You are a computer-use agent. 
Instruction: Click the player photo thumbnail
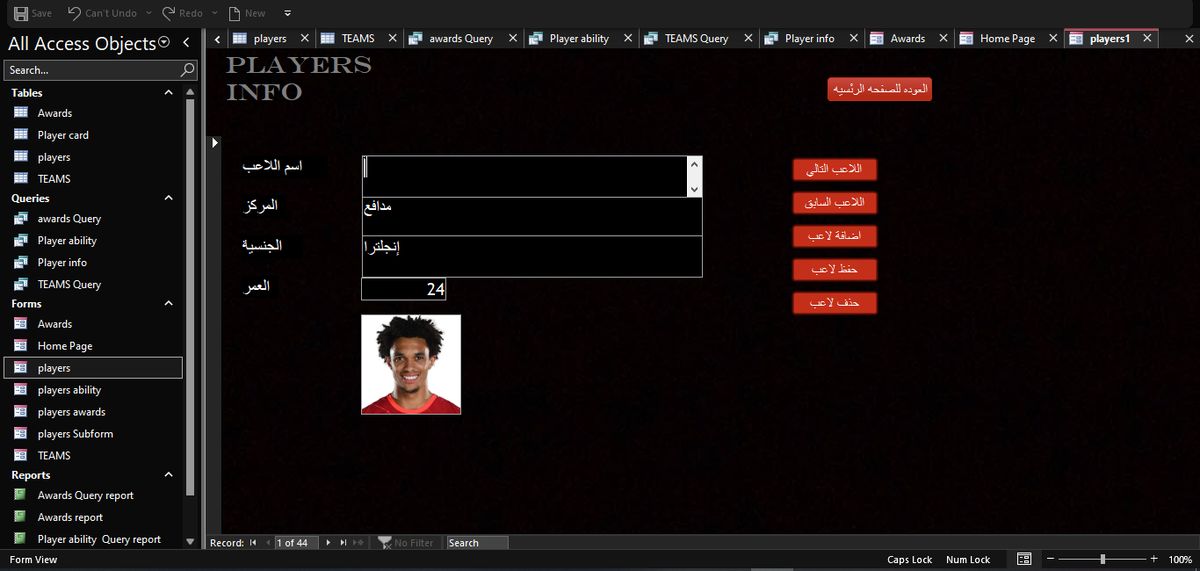pyautogui.click(x=411, y=364)
